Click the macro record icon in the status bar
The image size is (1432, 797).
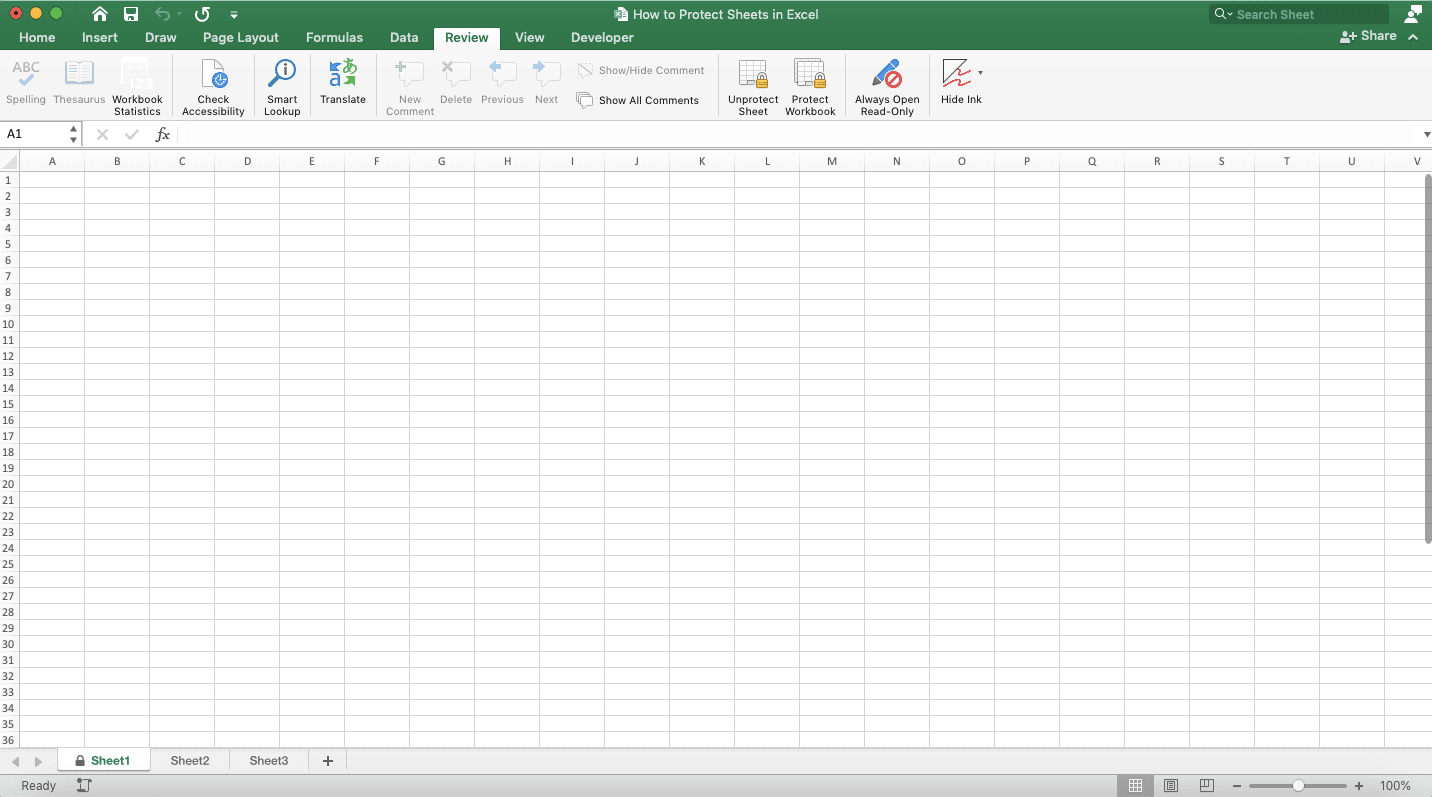(x=84, y=786)
